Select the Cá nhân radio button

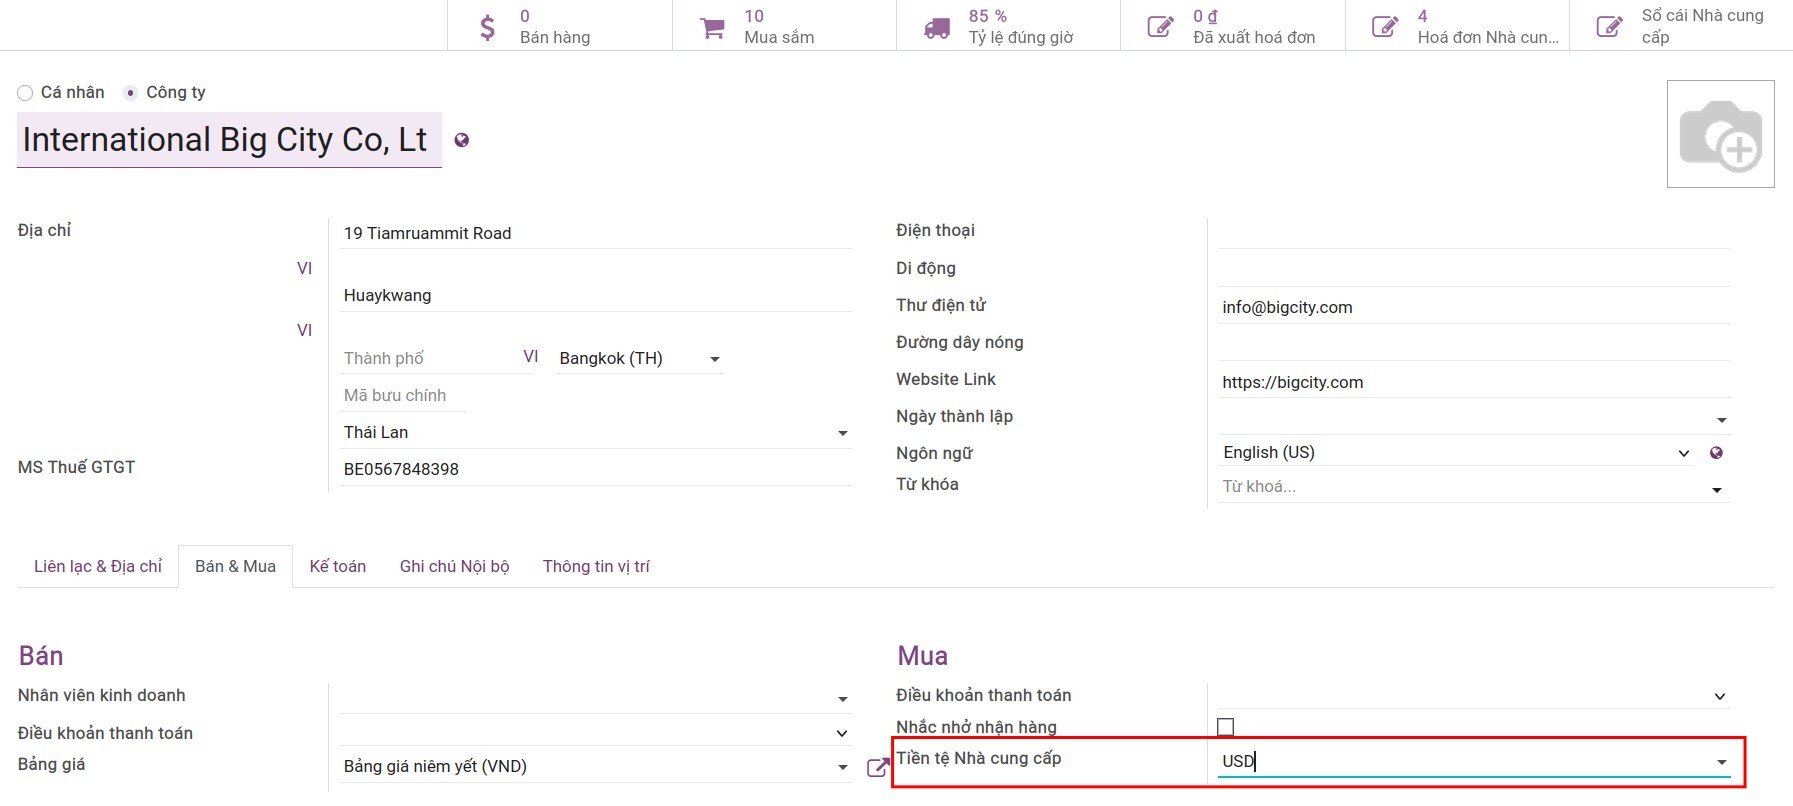[25, 93]
